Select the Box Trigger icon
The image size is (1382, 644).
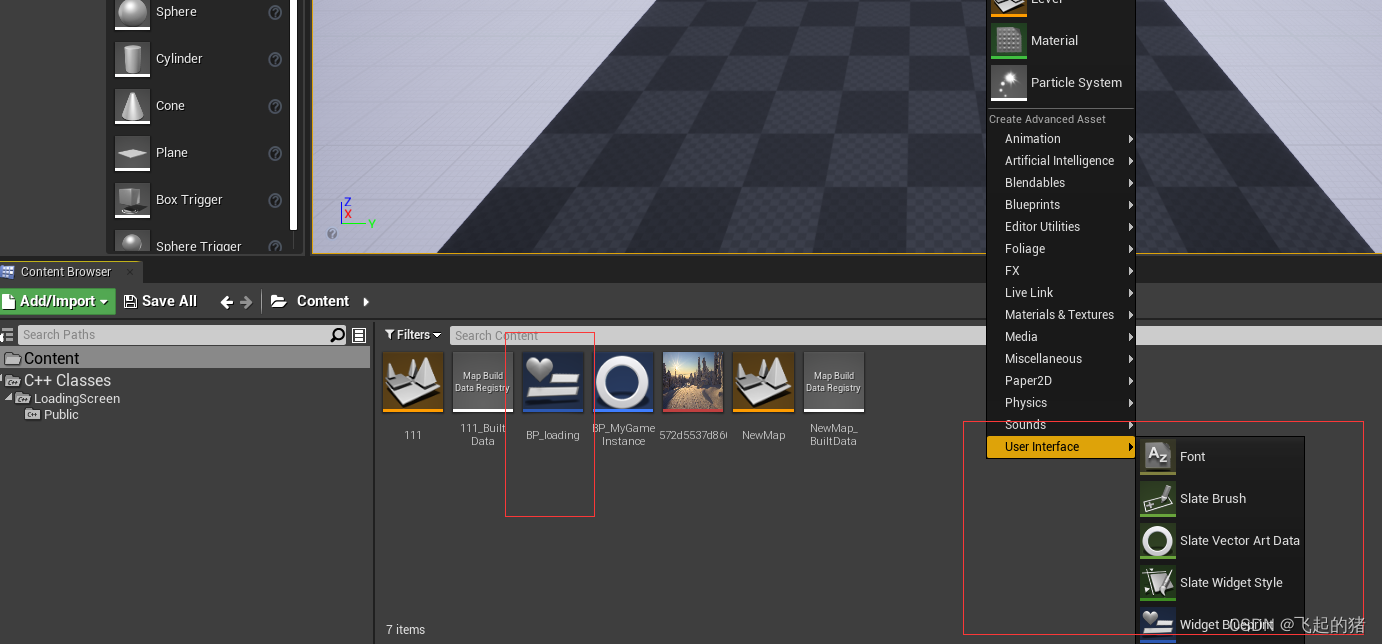tap(132, 200)
